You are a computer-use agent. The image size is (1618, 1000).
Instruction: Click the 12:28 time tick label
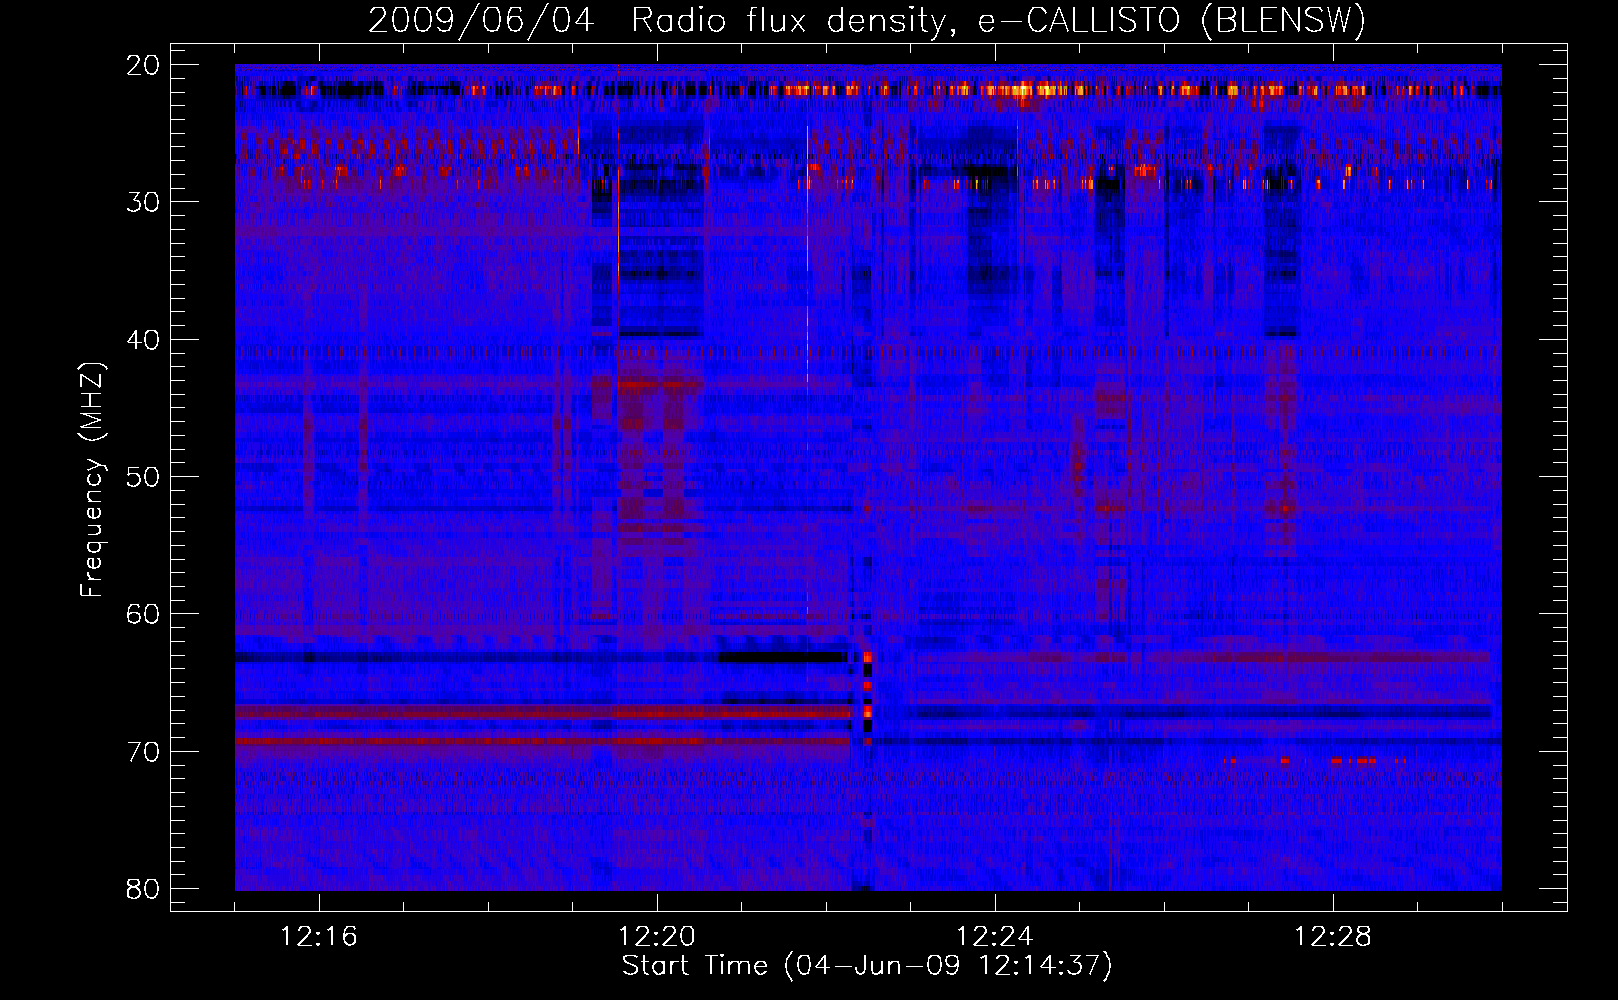(1333, 937)
